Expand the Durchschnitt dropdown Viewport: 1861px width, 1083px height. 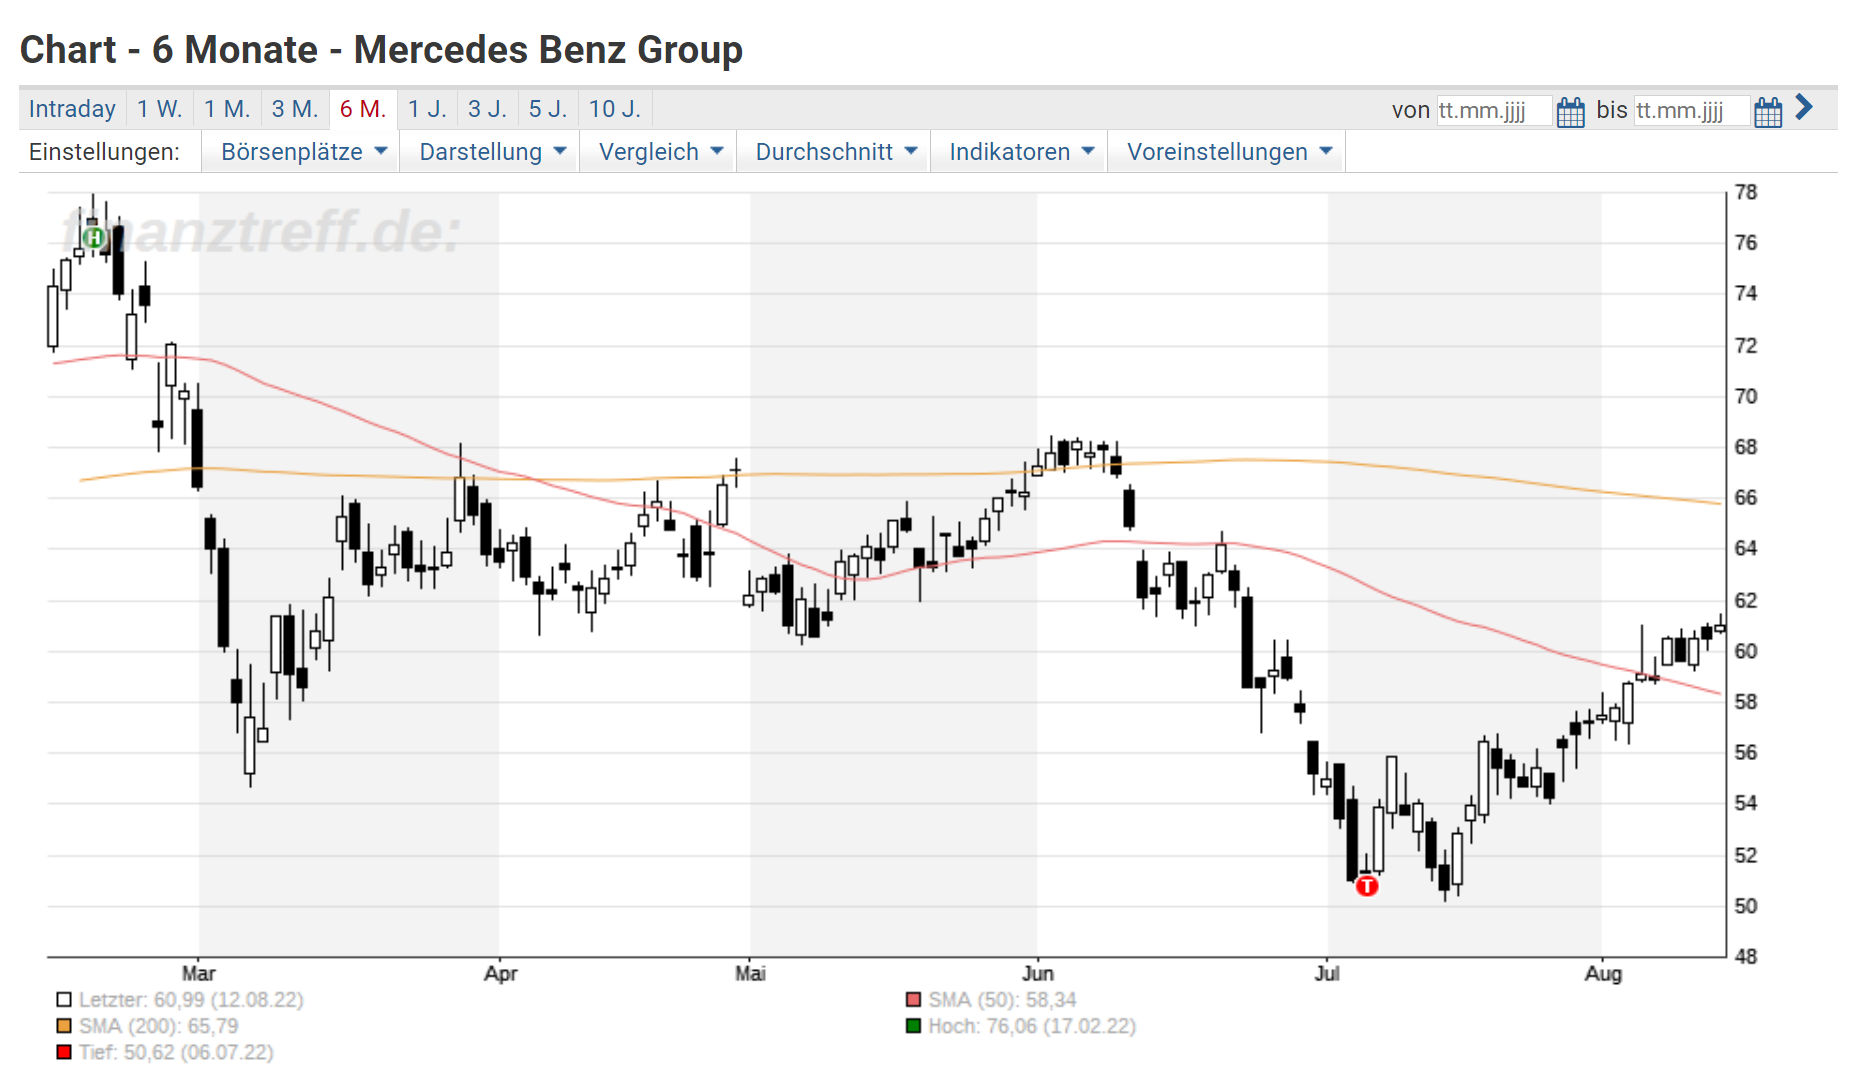pos(834,152)
